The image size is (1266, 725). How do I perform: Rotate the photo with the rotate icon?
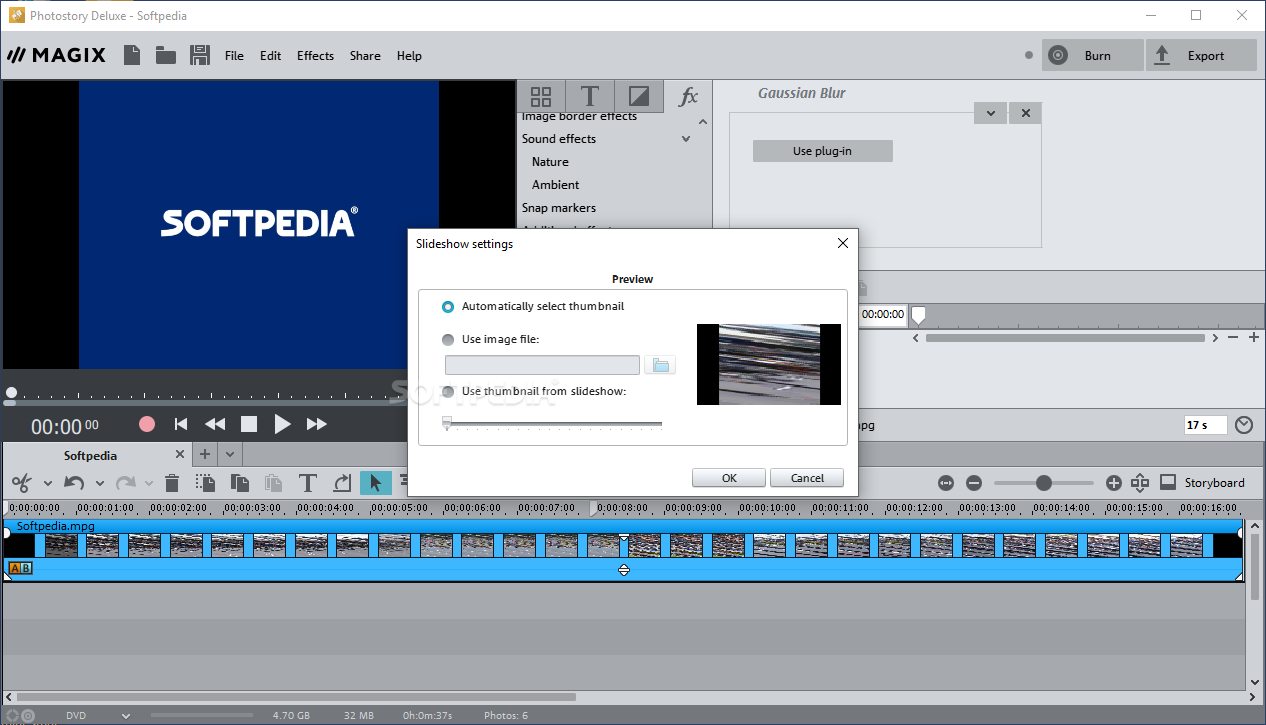click(x=342, y=483)
